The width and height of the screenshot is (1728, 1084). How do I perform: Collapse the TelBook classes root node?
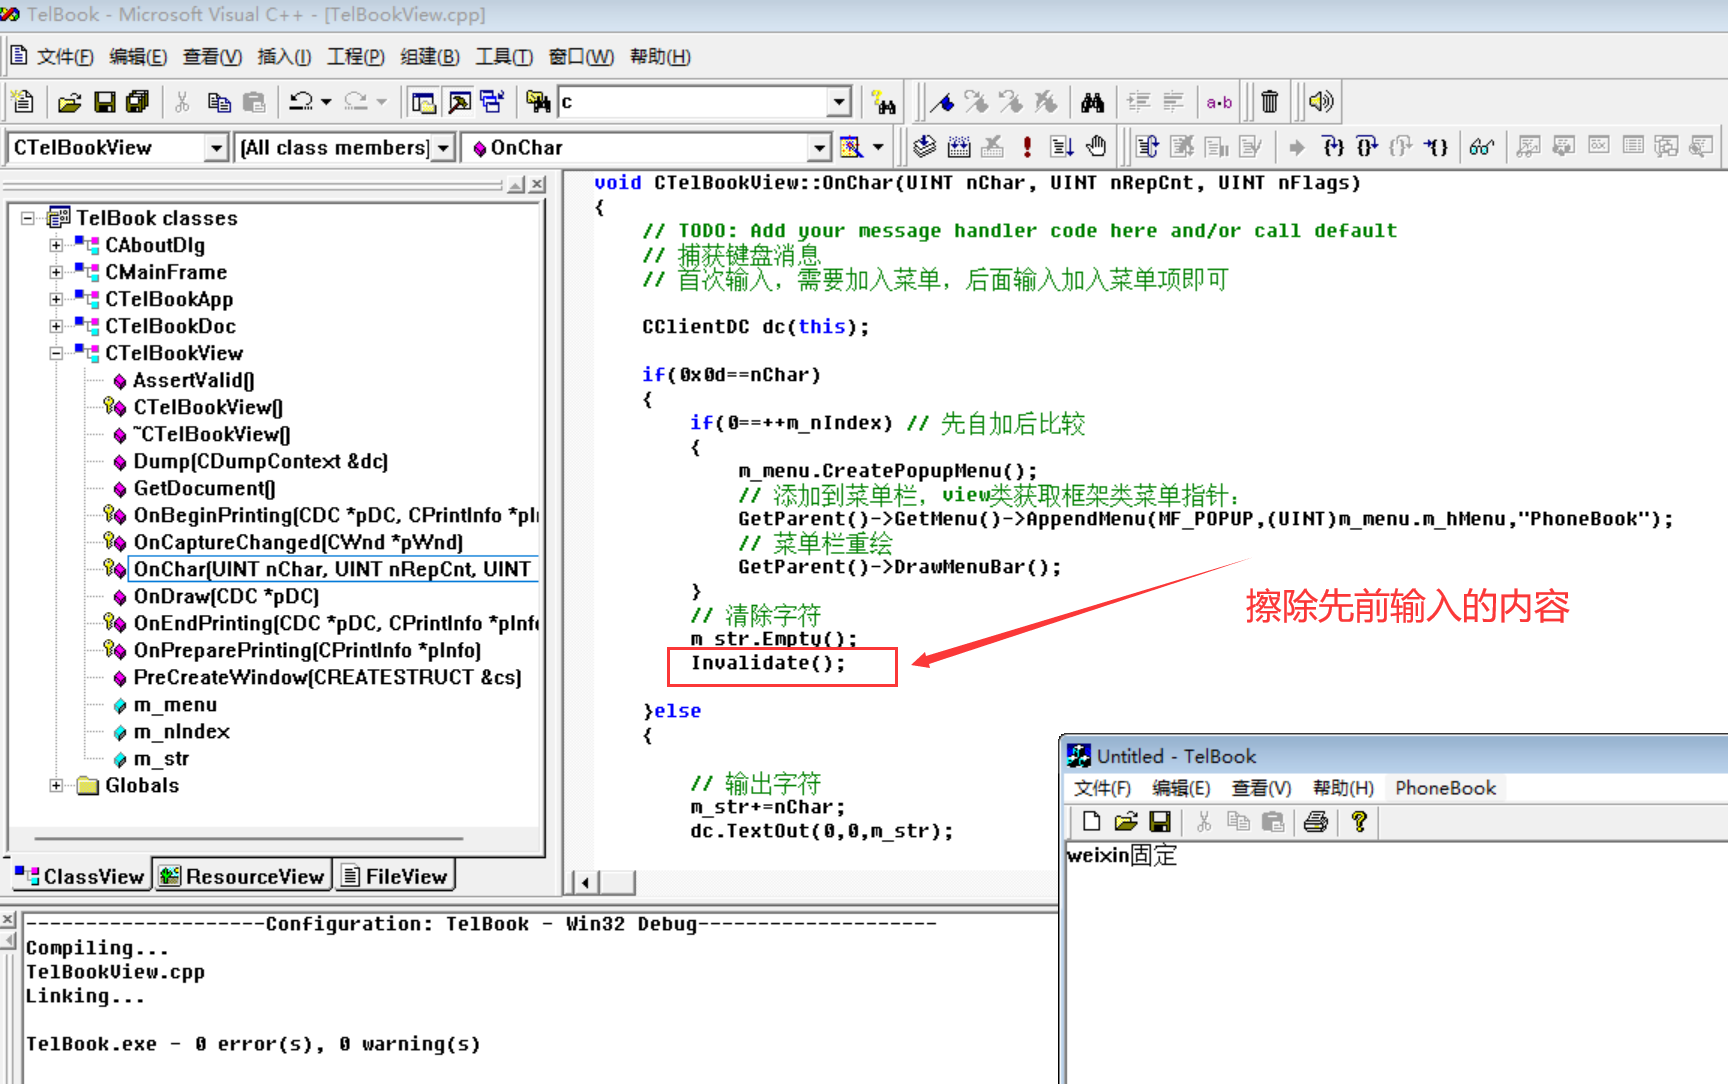(x=28, y=218)
